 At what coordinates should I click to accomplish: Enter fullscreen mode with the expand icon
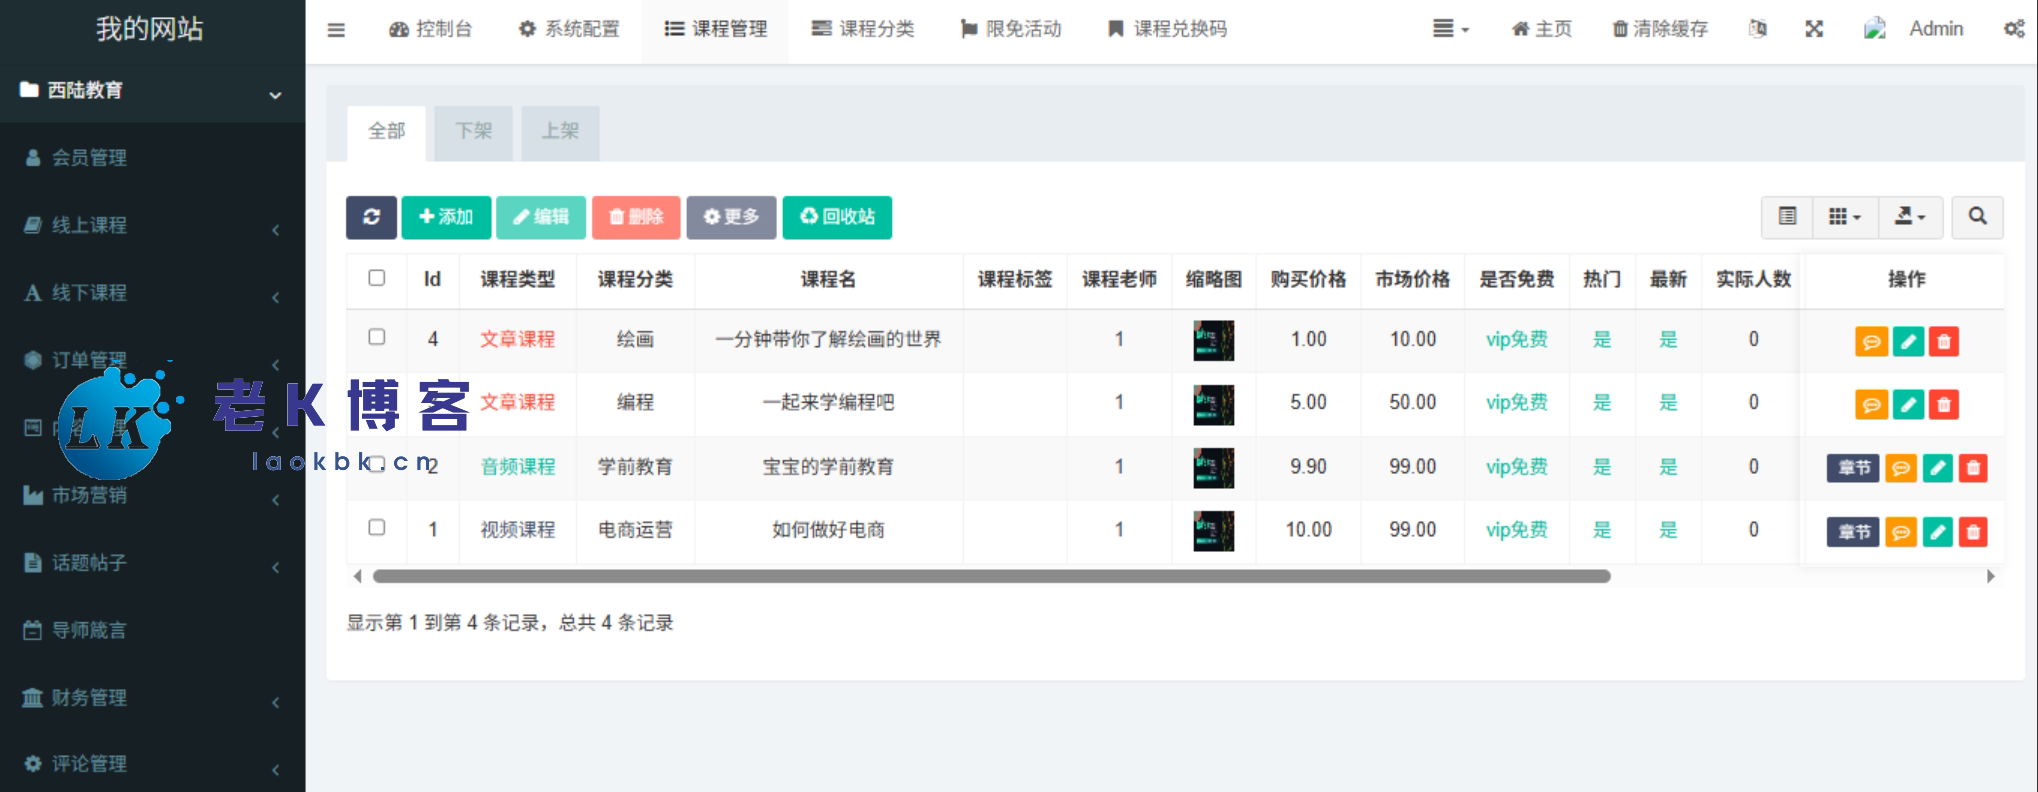[x=1814, y=29]
